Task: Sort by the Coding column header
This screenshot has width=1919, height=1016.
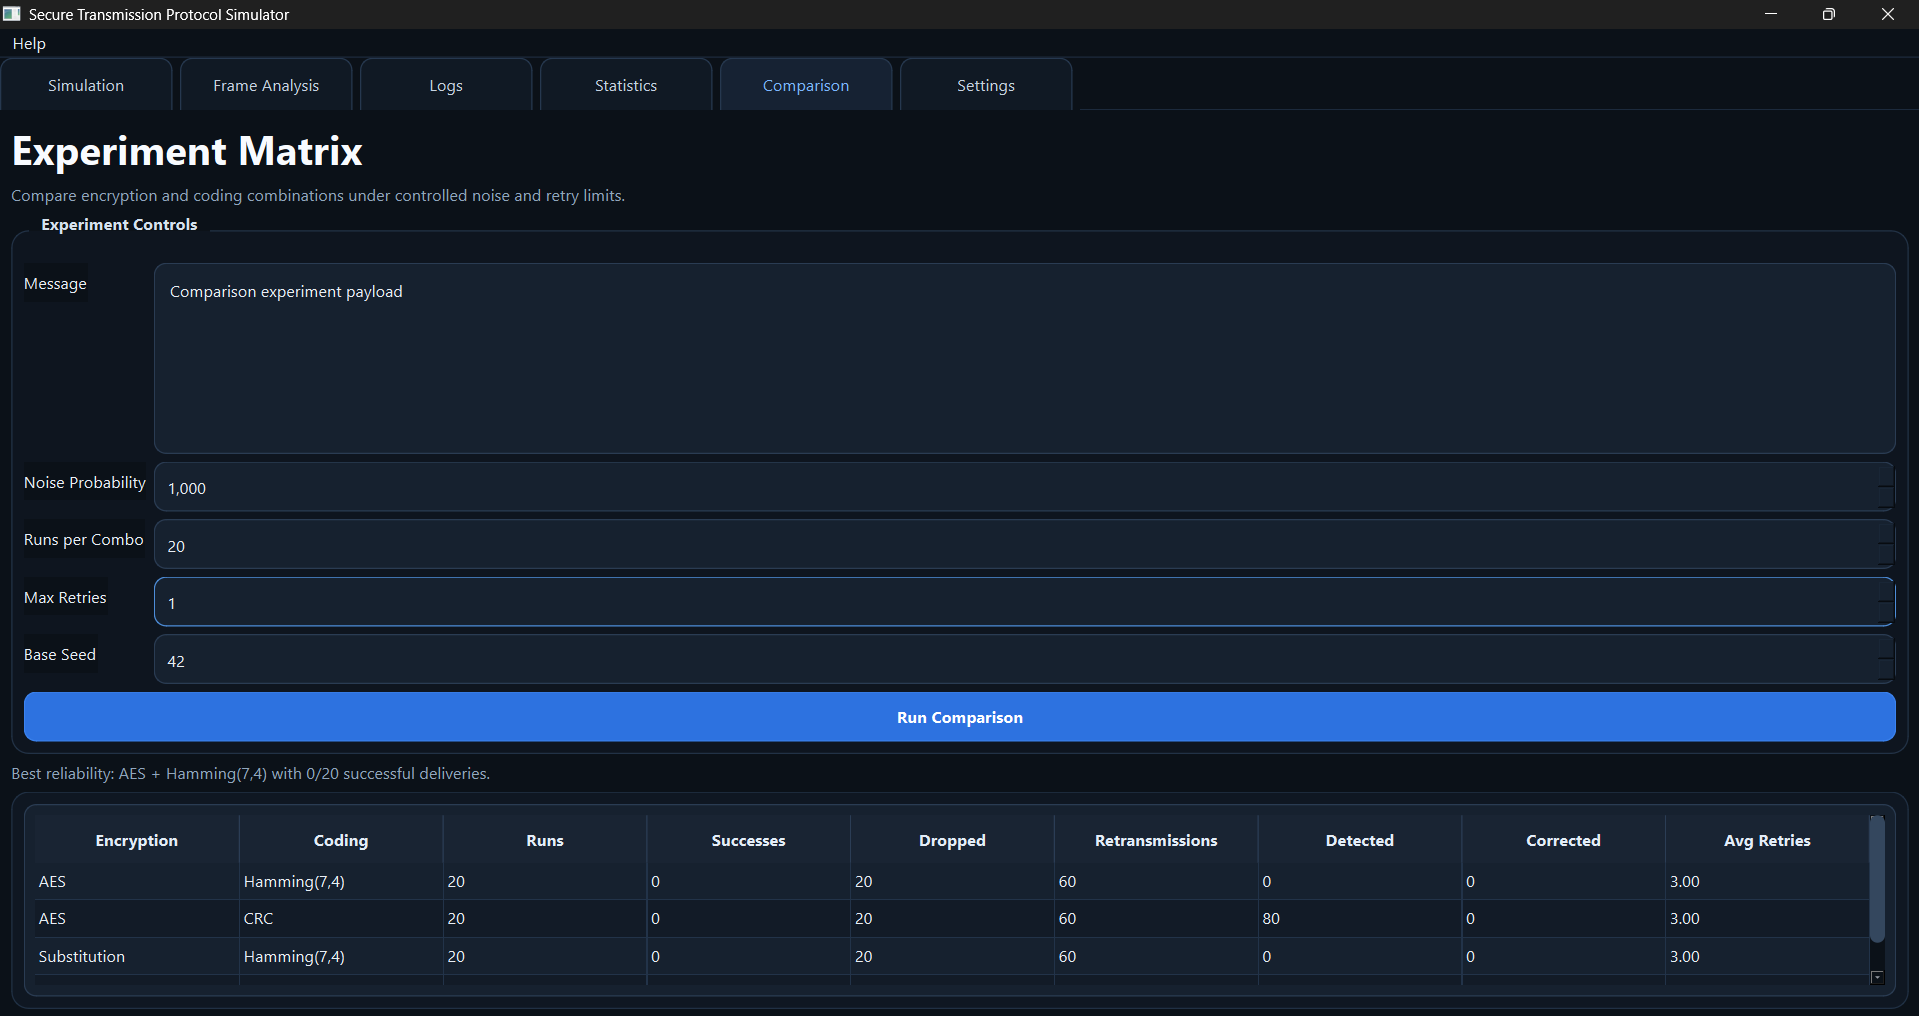Action: (341, 840)
